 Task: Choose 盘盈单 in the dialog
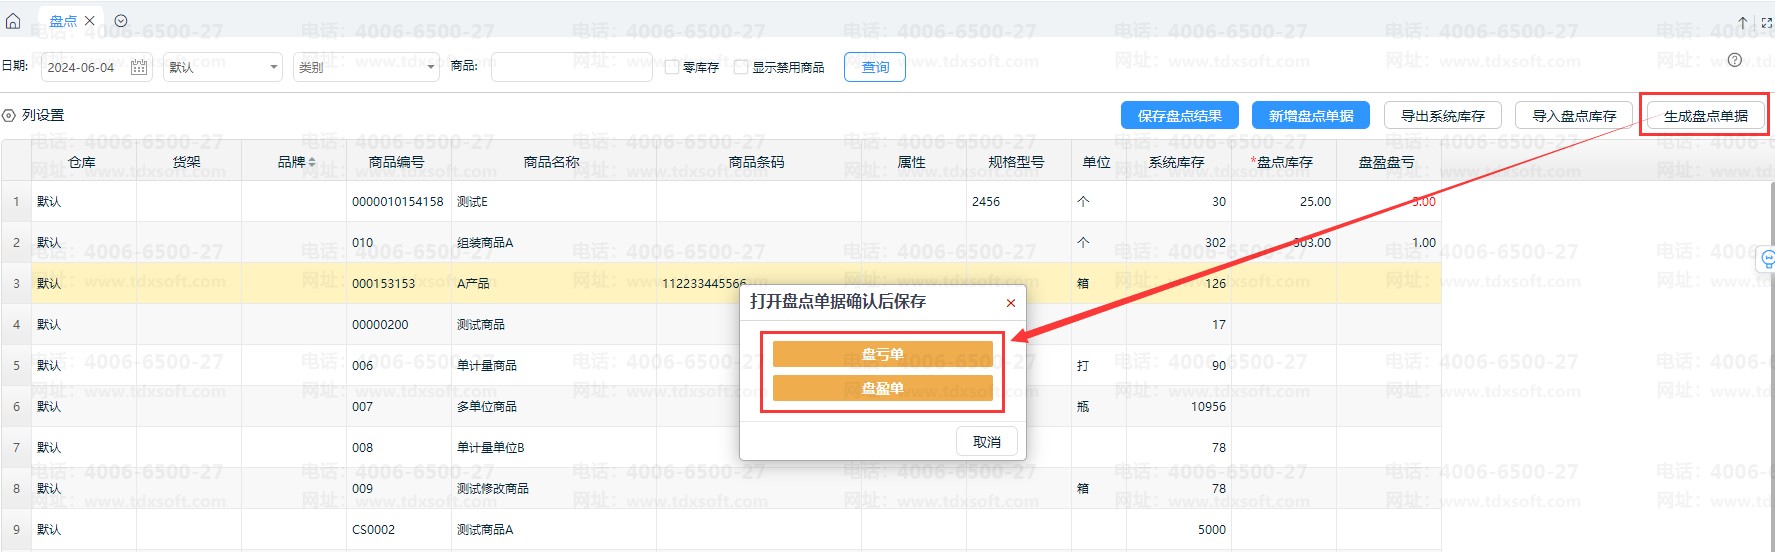[x=882, y=388]
